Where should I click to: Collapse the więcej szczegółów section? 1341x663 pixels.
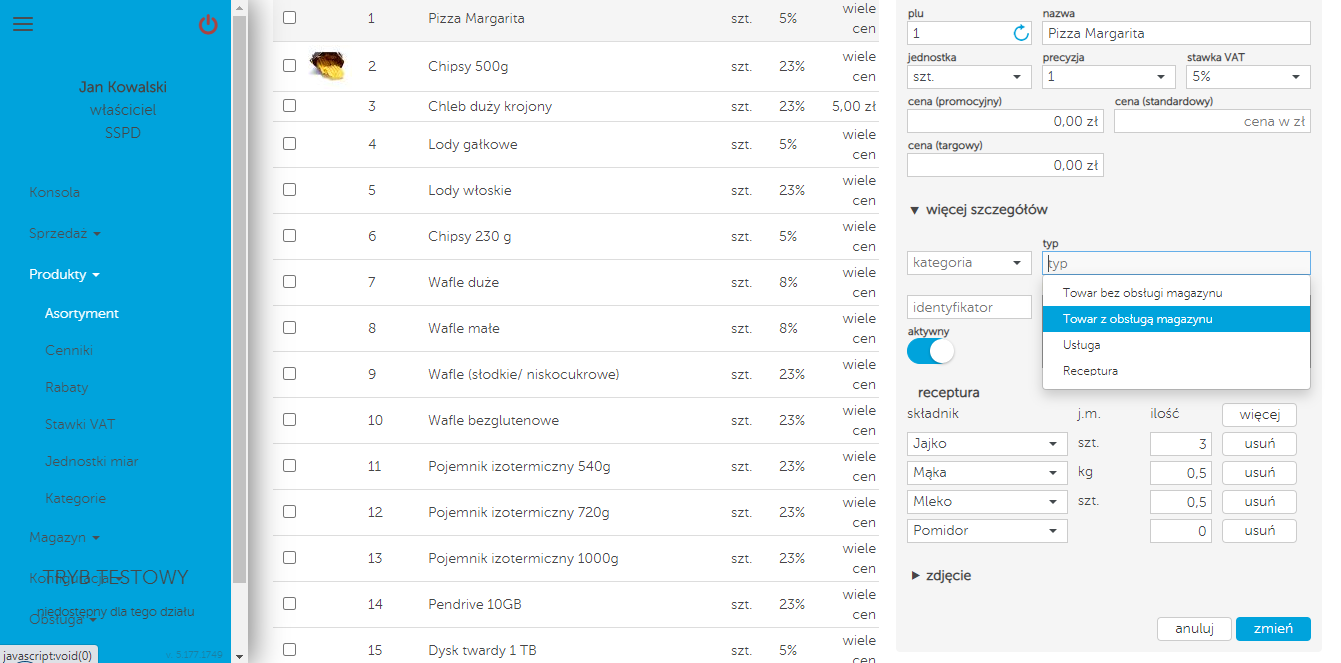click(979, 210)
